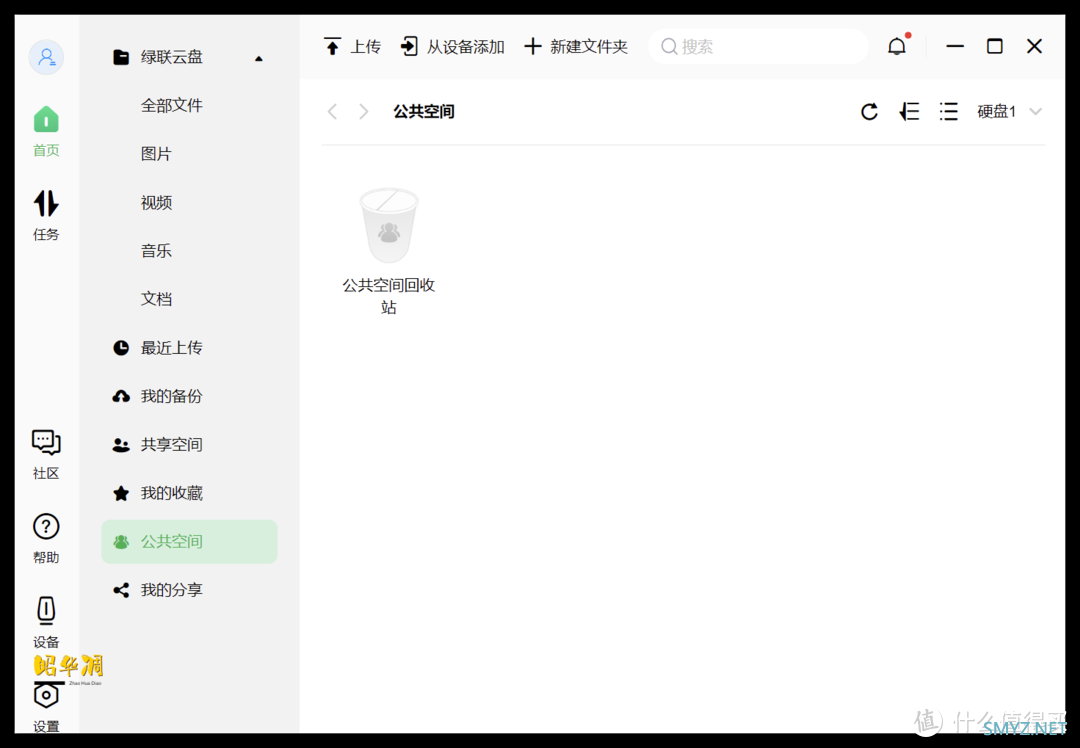Collapse the 绿联云盘 tree arrow
1080x748 pixels.
(259, 59)
